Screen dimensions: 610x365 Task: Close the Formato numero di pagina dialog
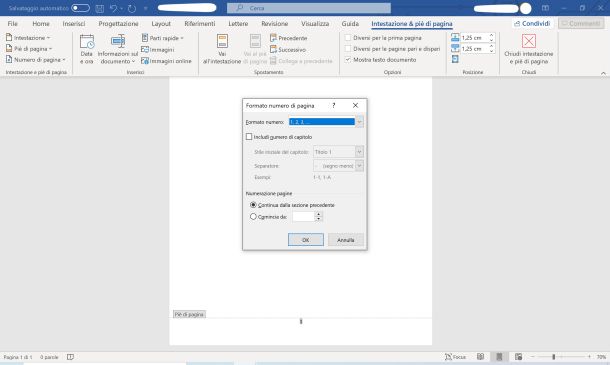click(x=355, y=105)
